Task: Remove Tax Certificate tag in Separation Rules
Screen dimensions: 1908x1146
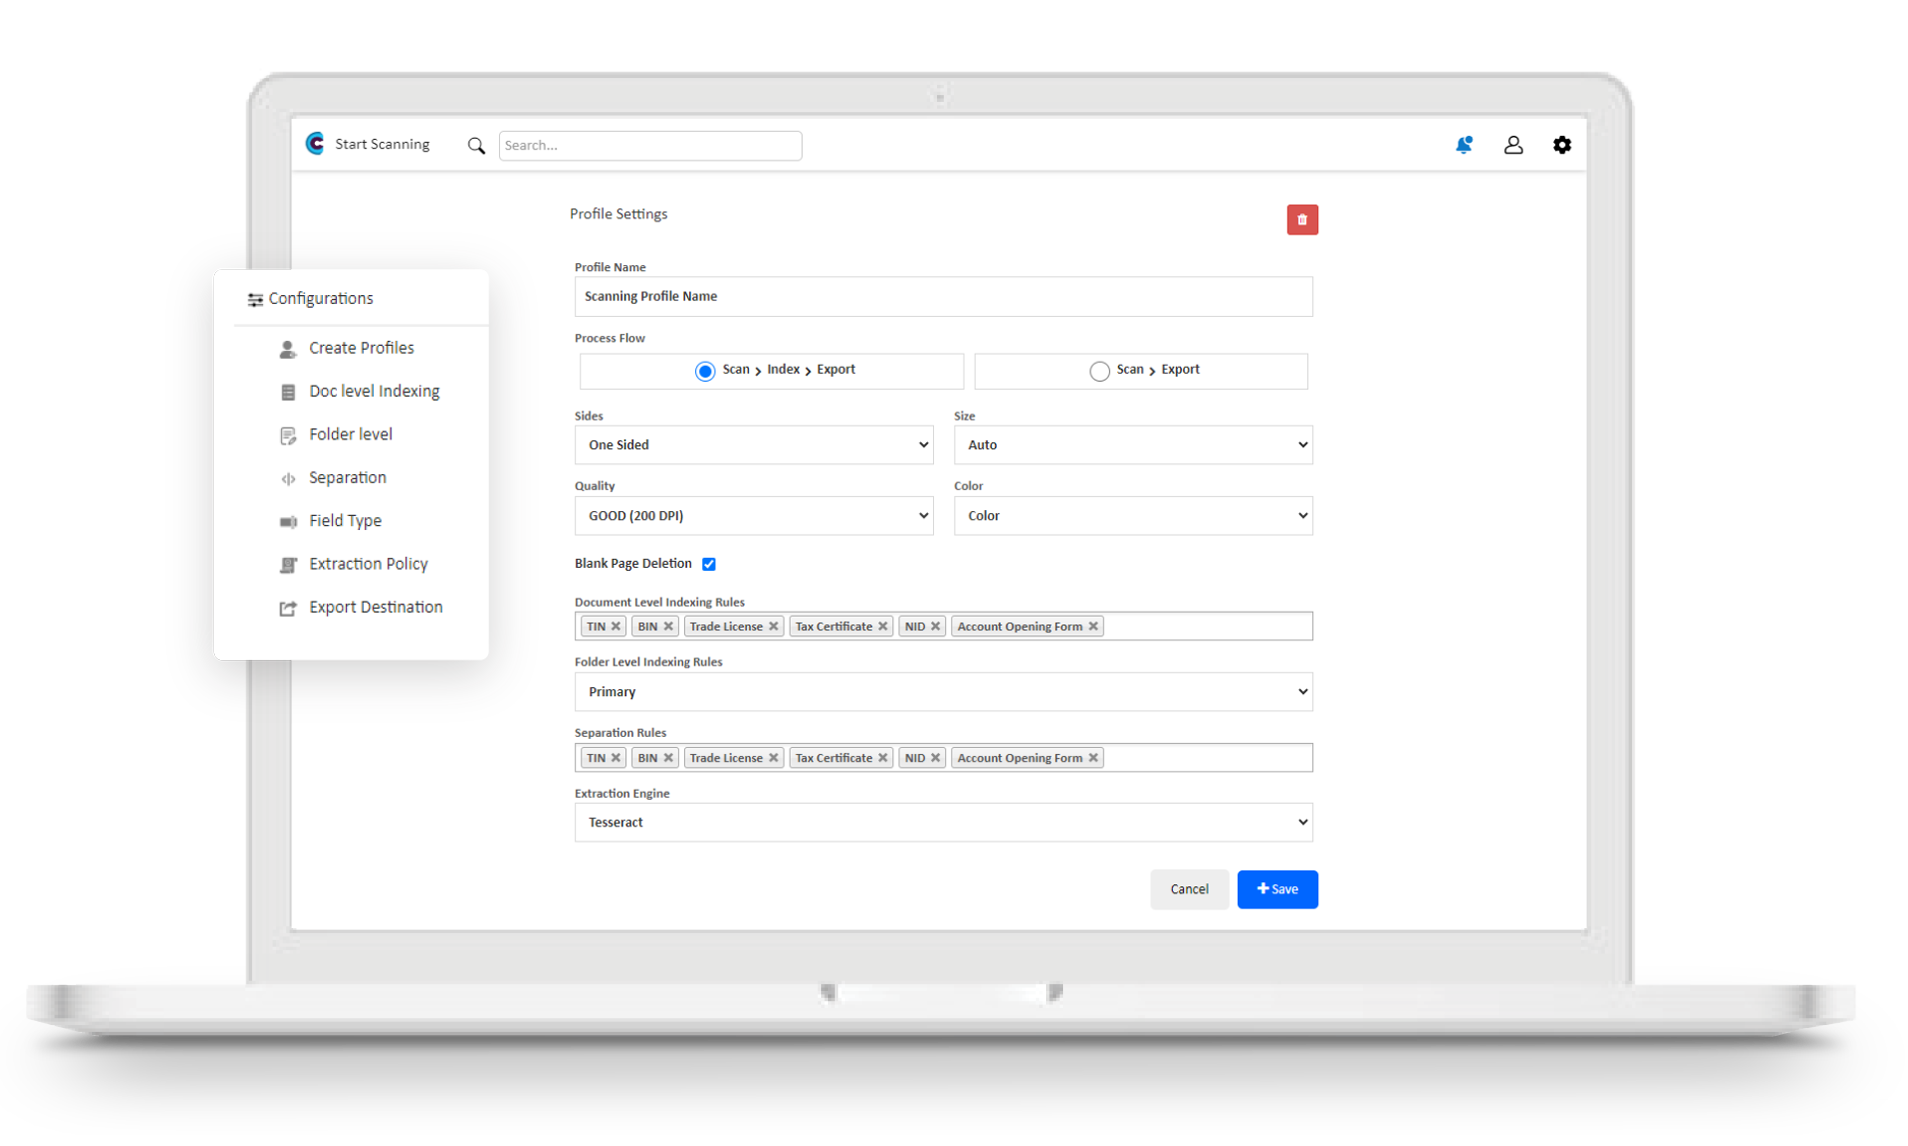Action: coord(883,758)
